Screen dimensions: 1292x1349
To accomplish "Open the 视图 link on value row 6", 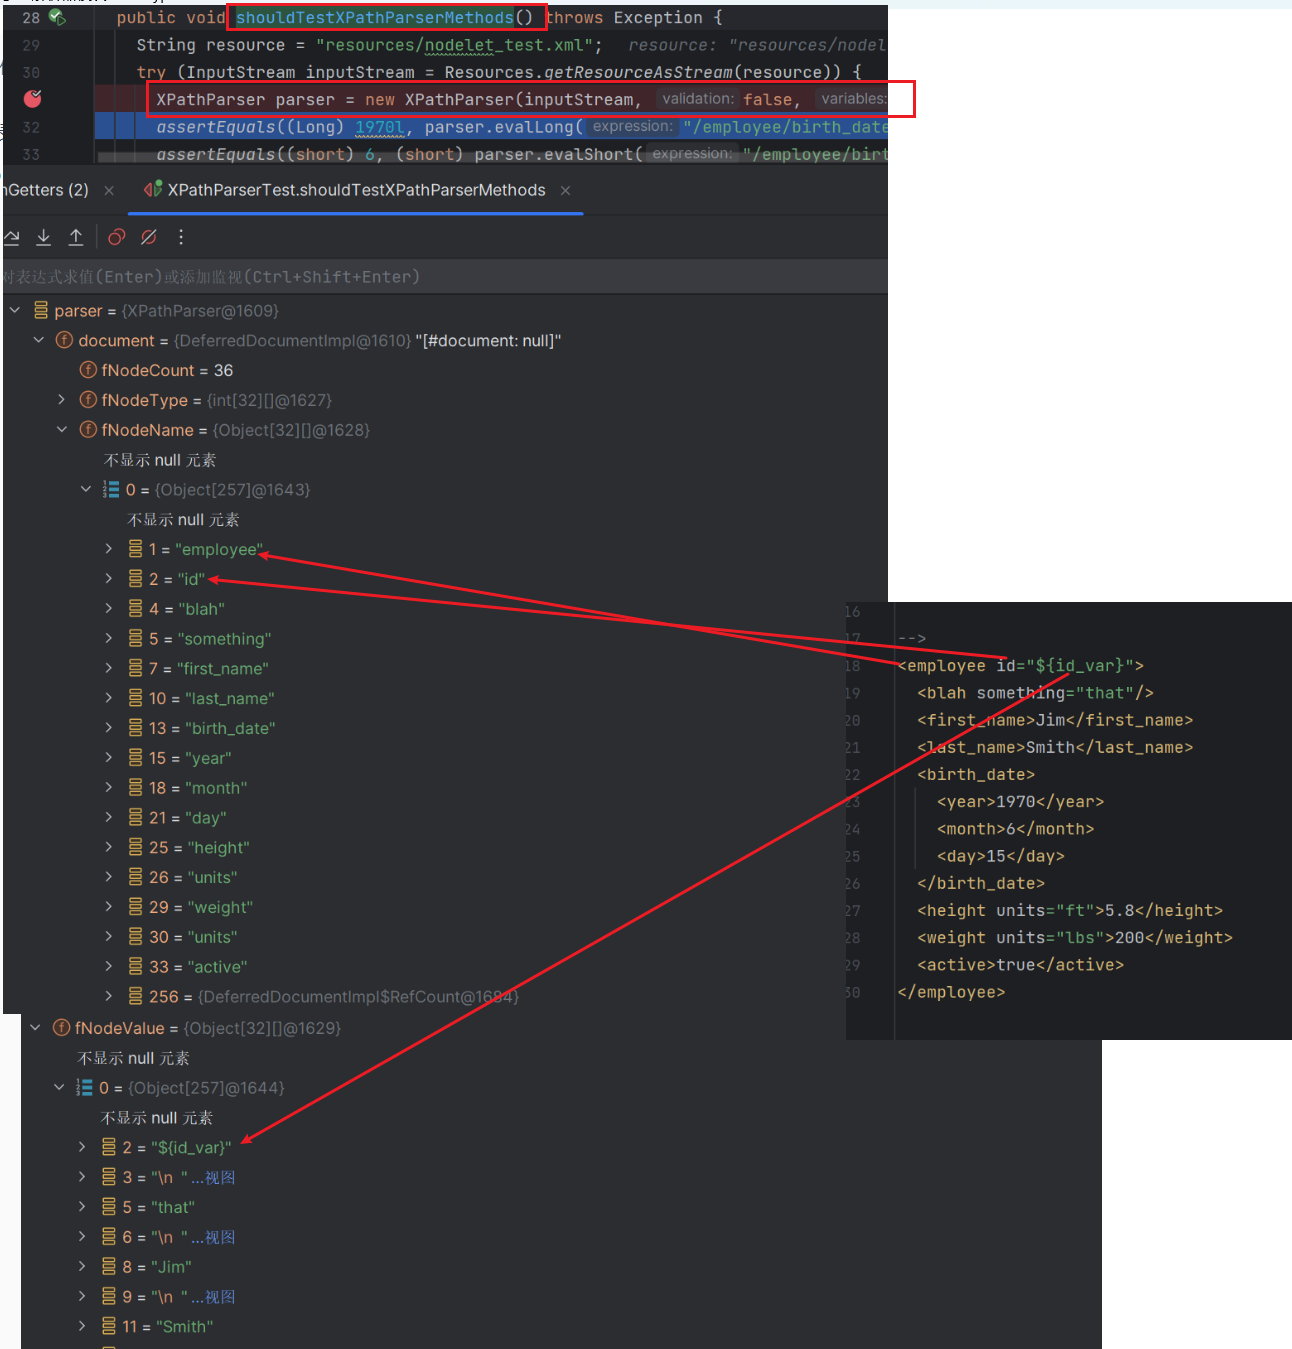I will tap(220, 1237).
